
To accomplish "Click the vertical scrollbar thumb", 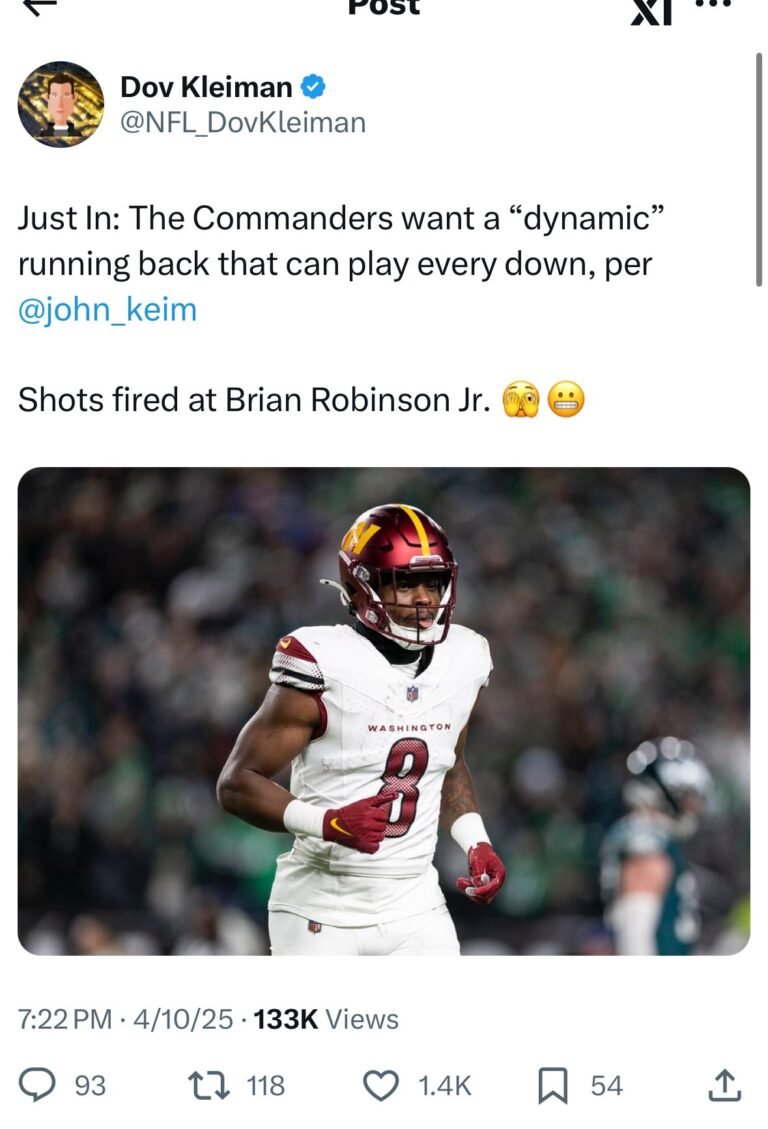I will point(759,169).
